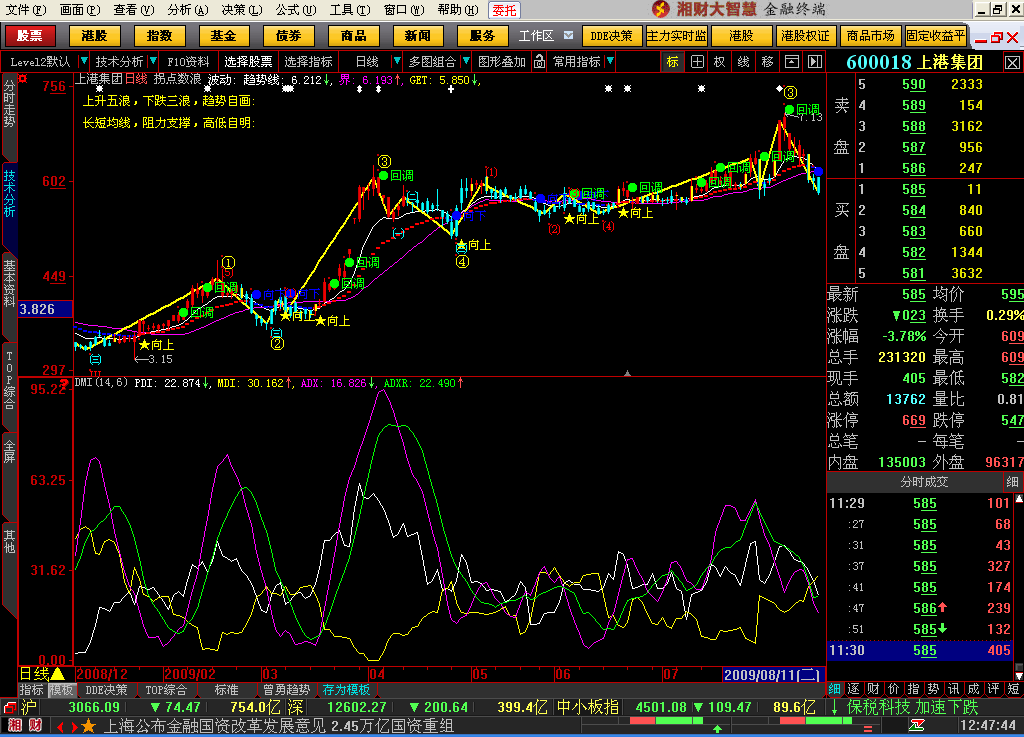Expand the 技术分析 dropdown arrow
Image resolution: width=1024 pixels, height=737 pixels.
[153, 61]
